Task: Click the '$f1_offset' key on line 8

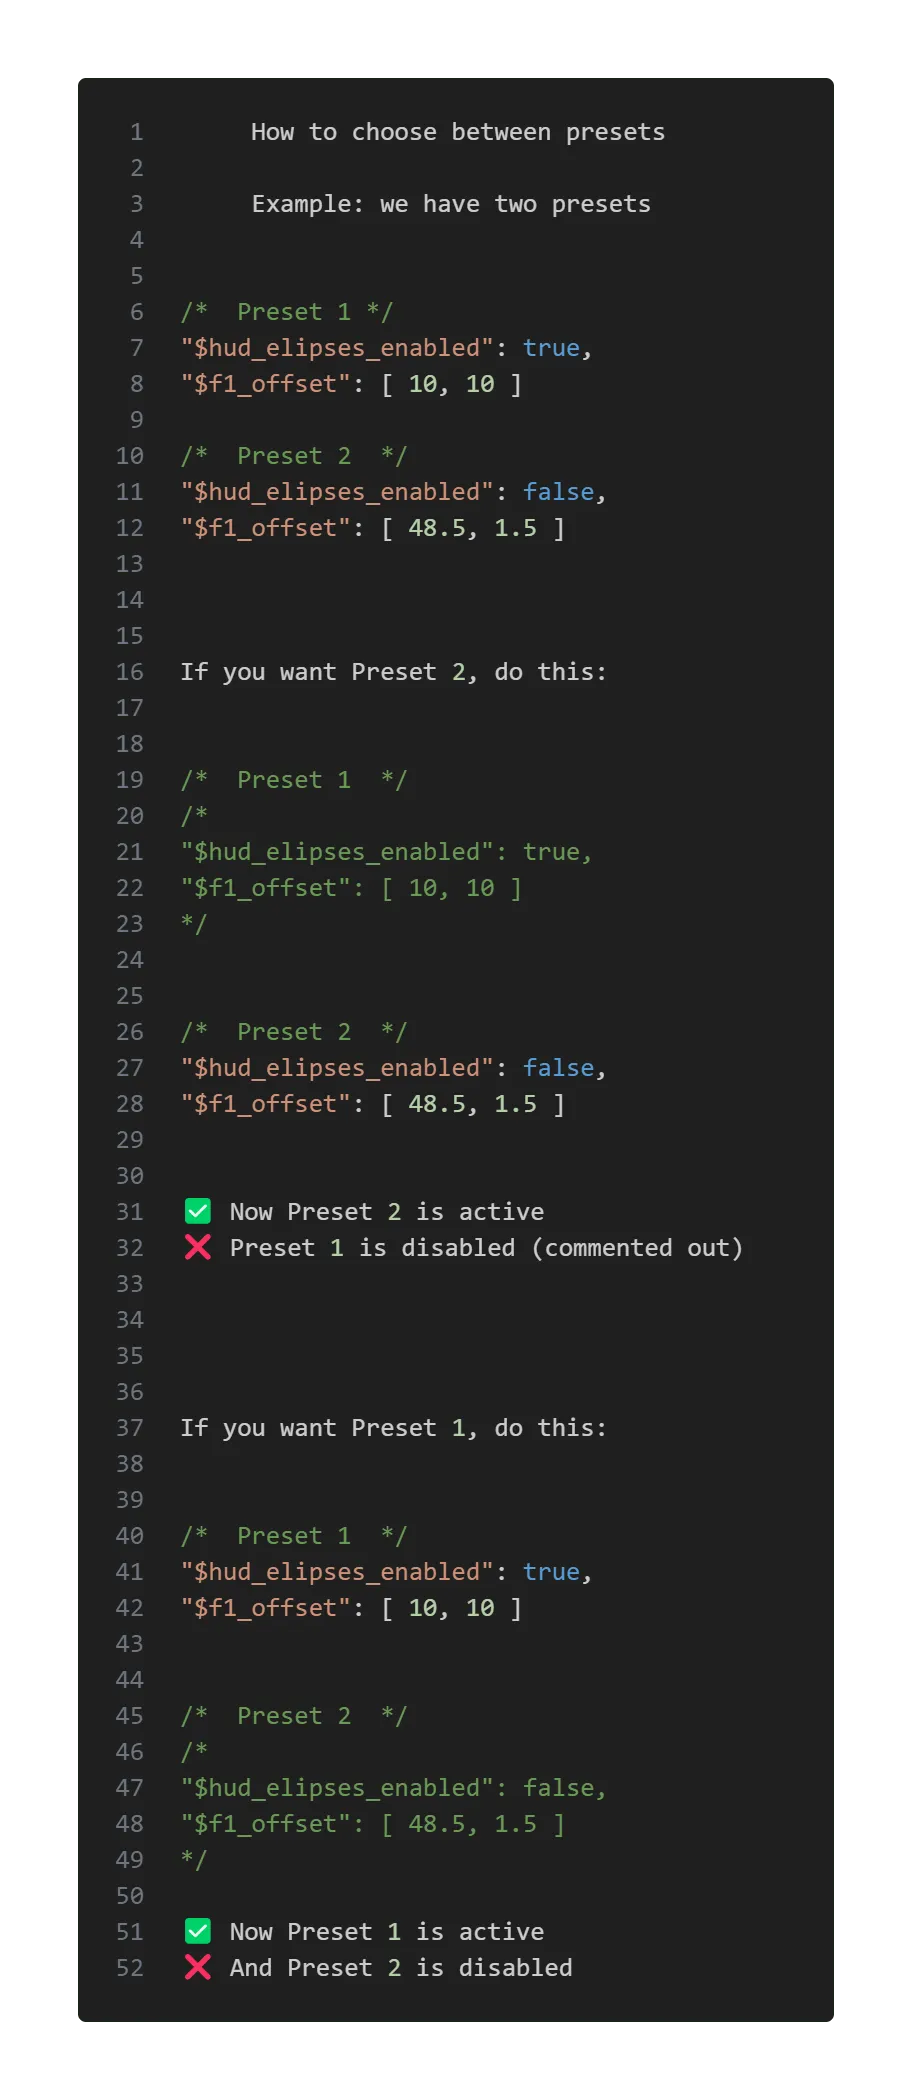Action: (265, 384)
